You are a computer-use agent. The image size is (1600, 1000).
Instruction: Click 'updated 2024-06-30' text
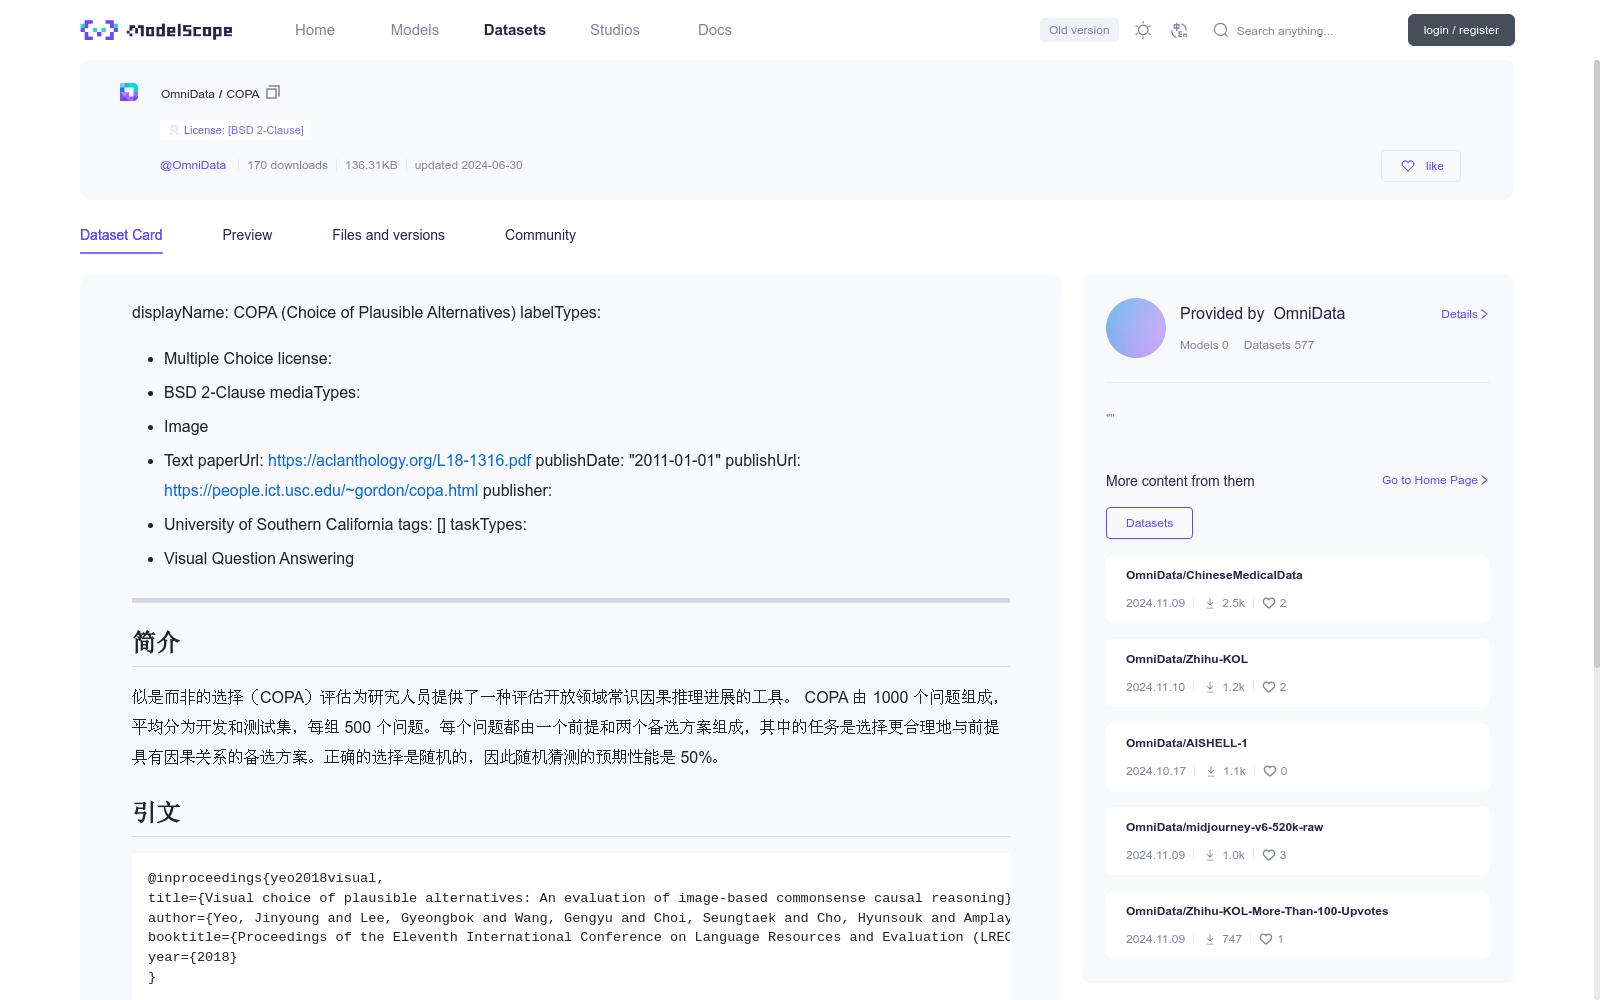468,165
